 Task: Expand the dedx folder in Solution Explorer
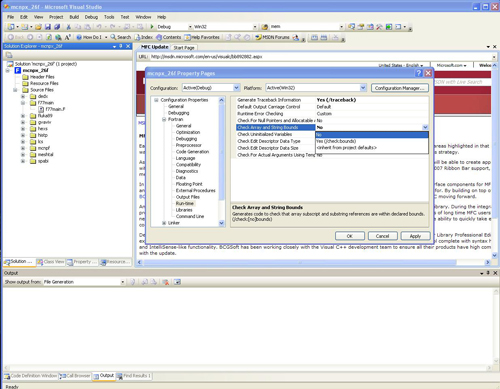[23, 96]
